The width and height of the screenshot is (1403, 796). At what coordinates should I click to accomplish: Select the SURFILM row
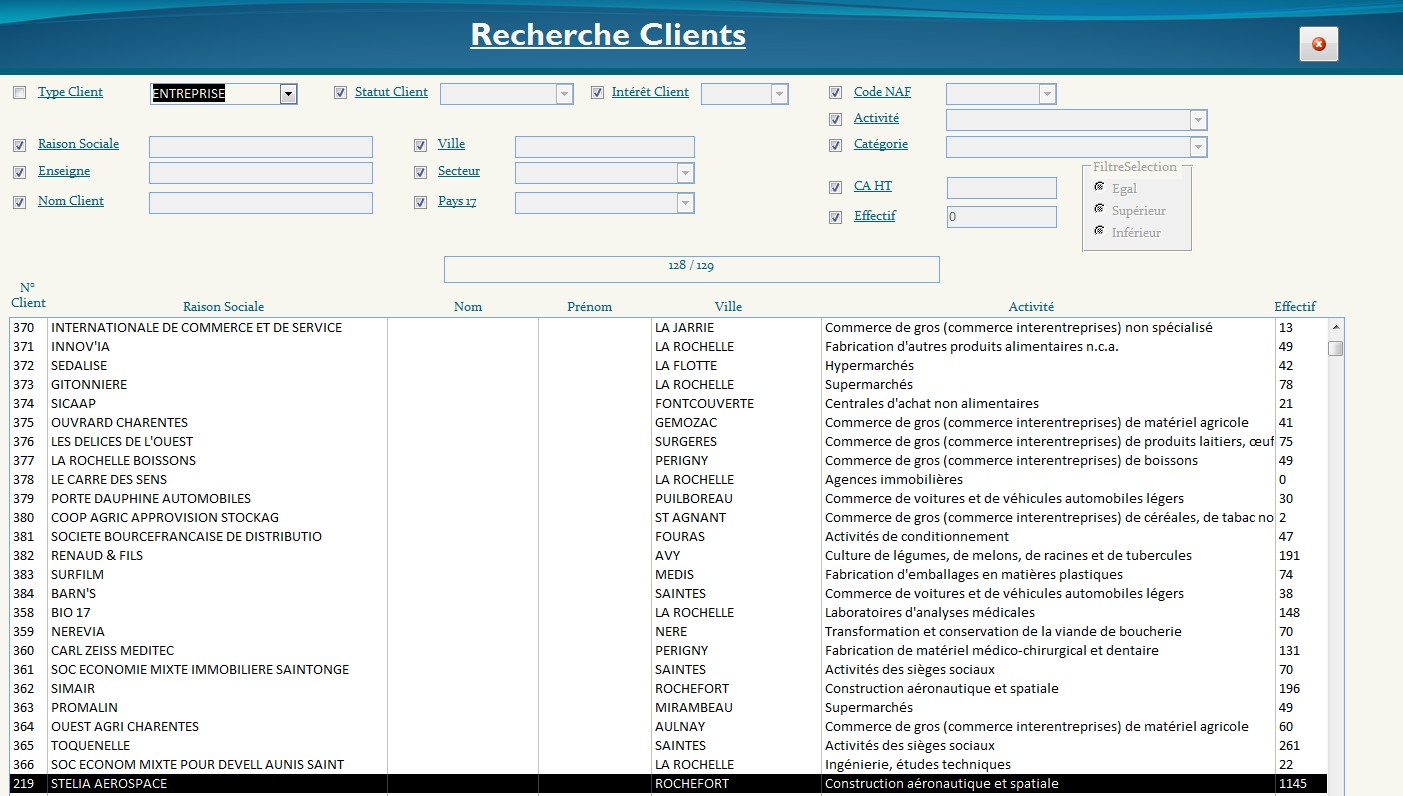pos(668,575)
